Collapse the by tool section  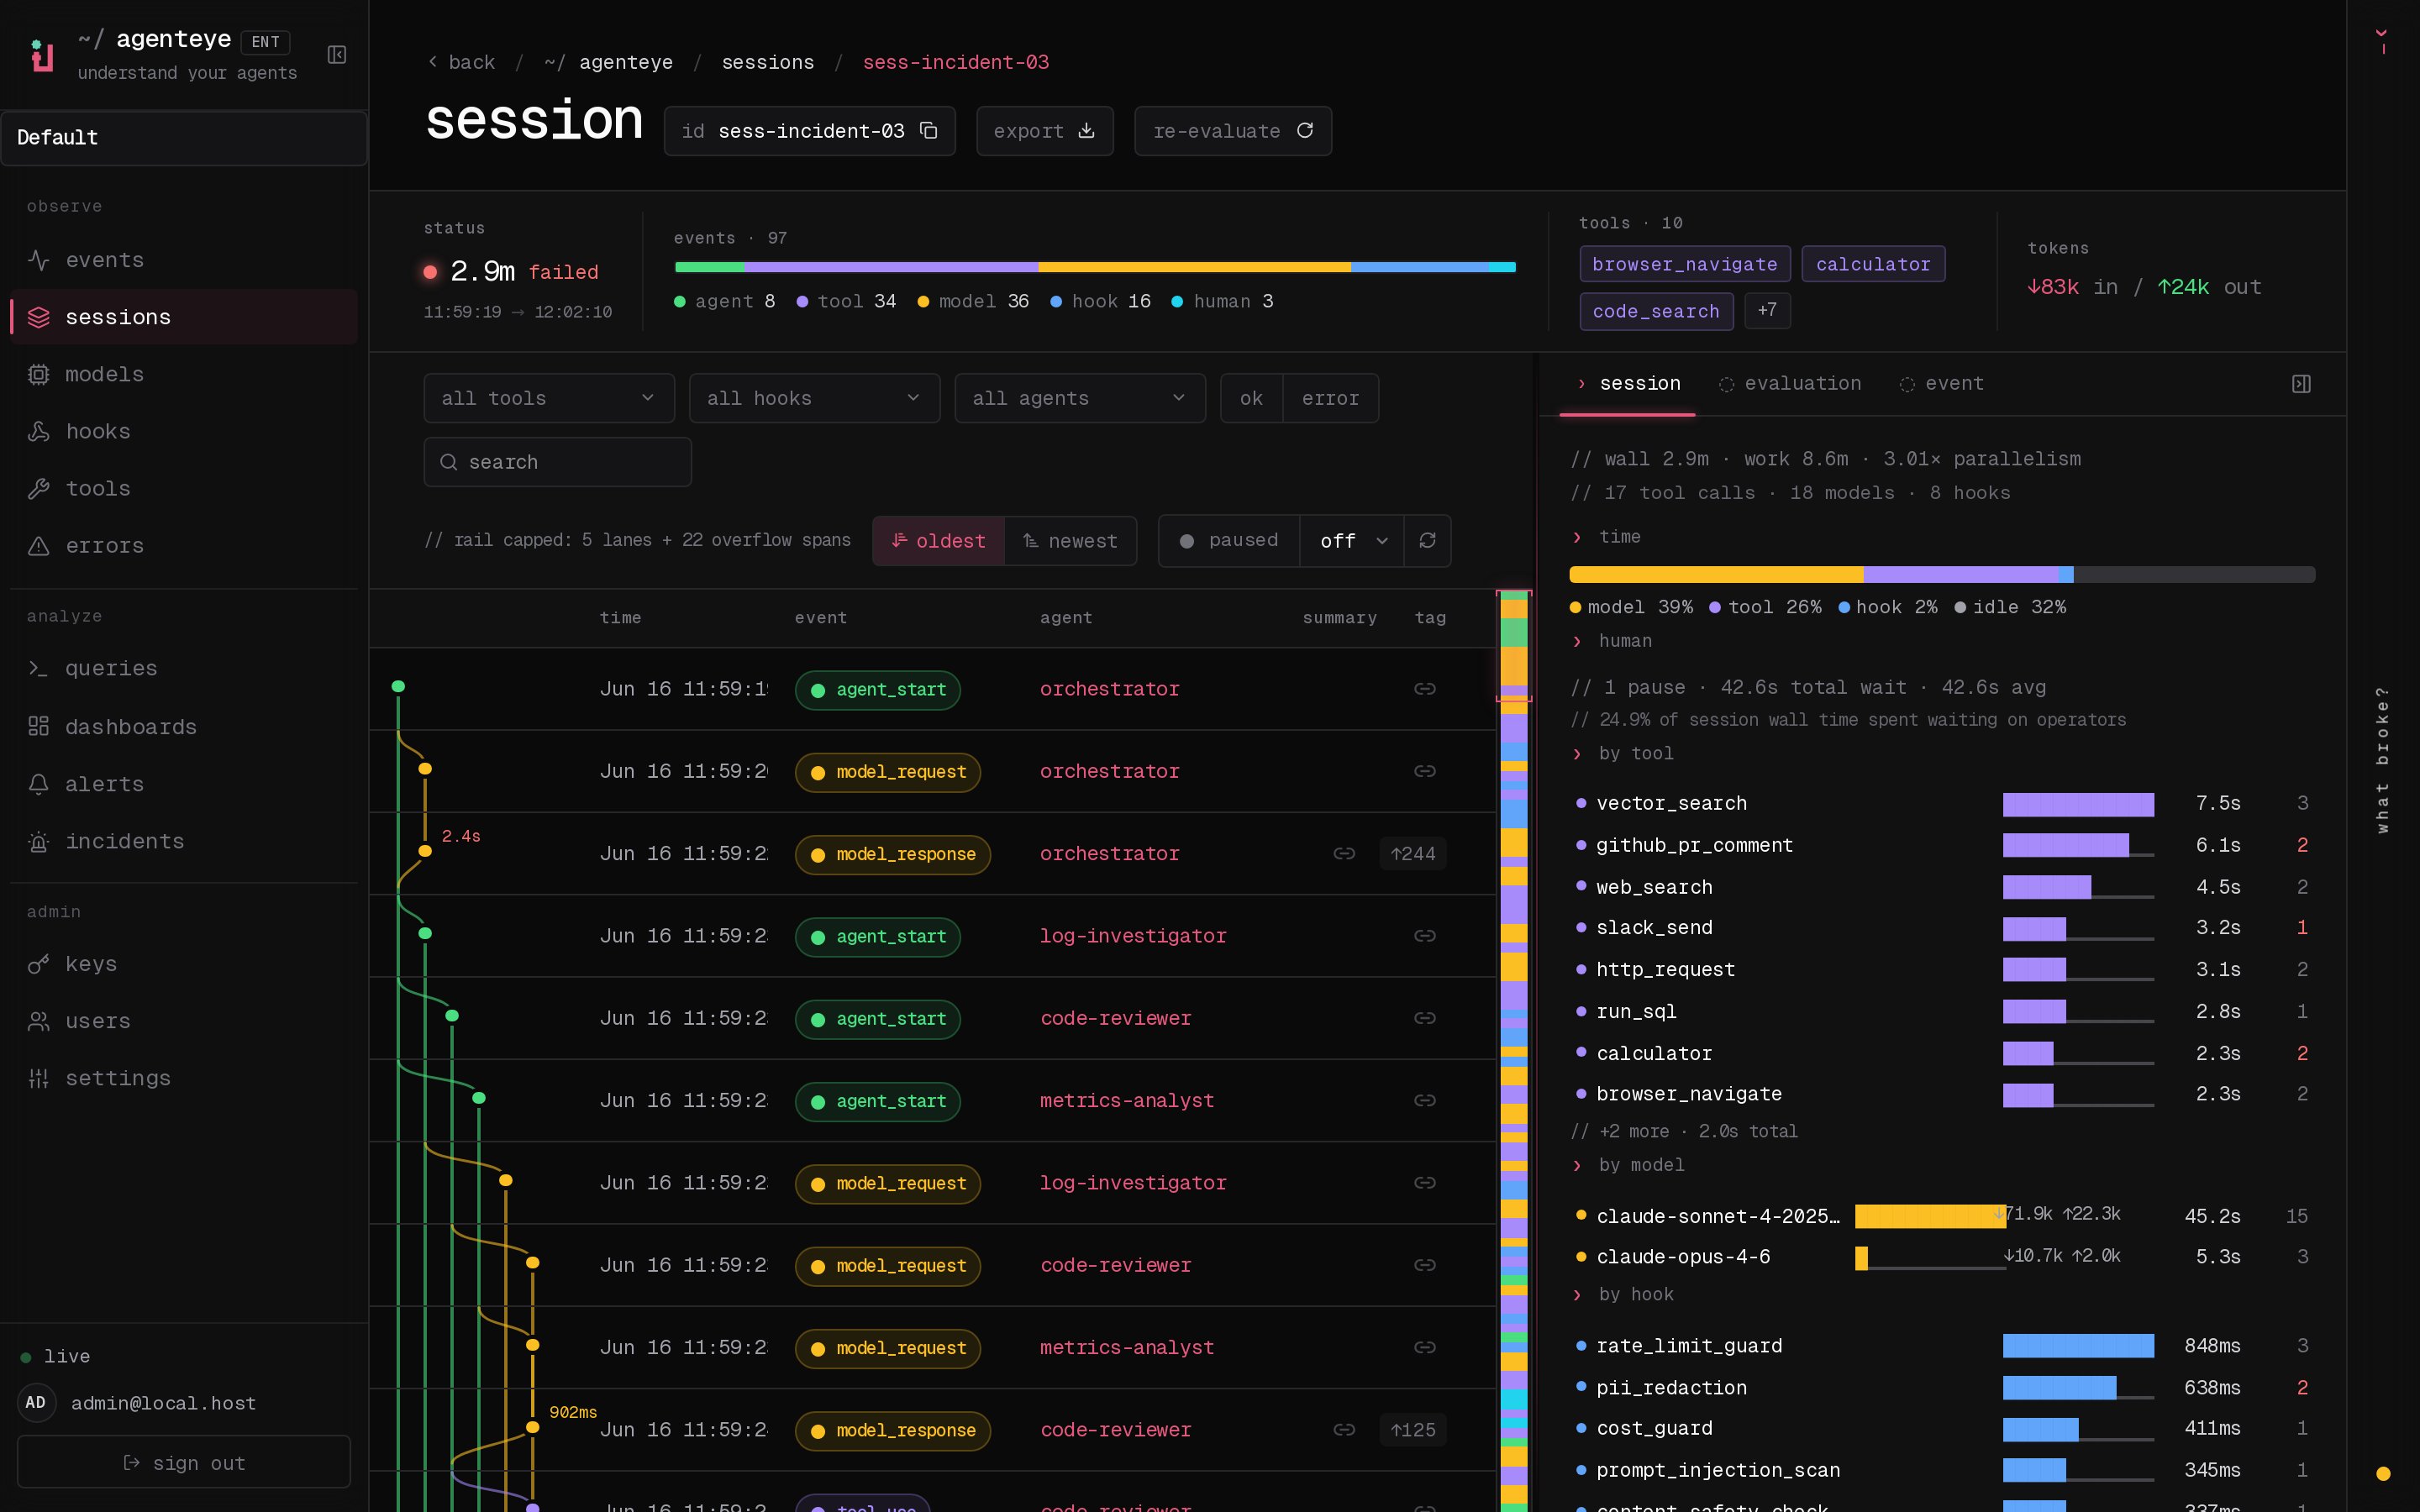coord(1623,754)
